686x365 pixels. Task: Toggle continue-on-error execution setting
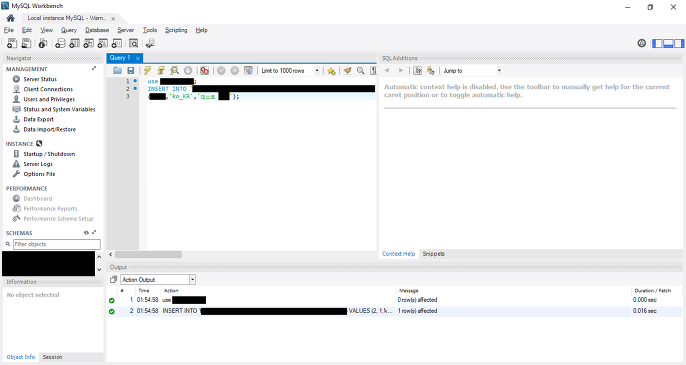click(204, 70)
